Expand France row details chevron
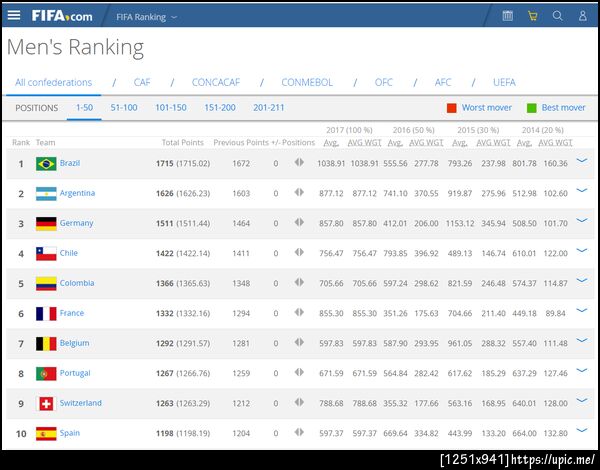The image size is (600, 470). (x=582, y=310)
